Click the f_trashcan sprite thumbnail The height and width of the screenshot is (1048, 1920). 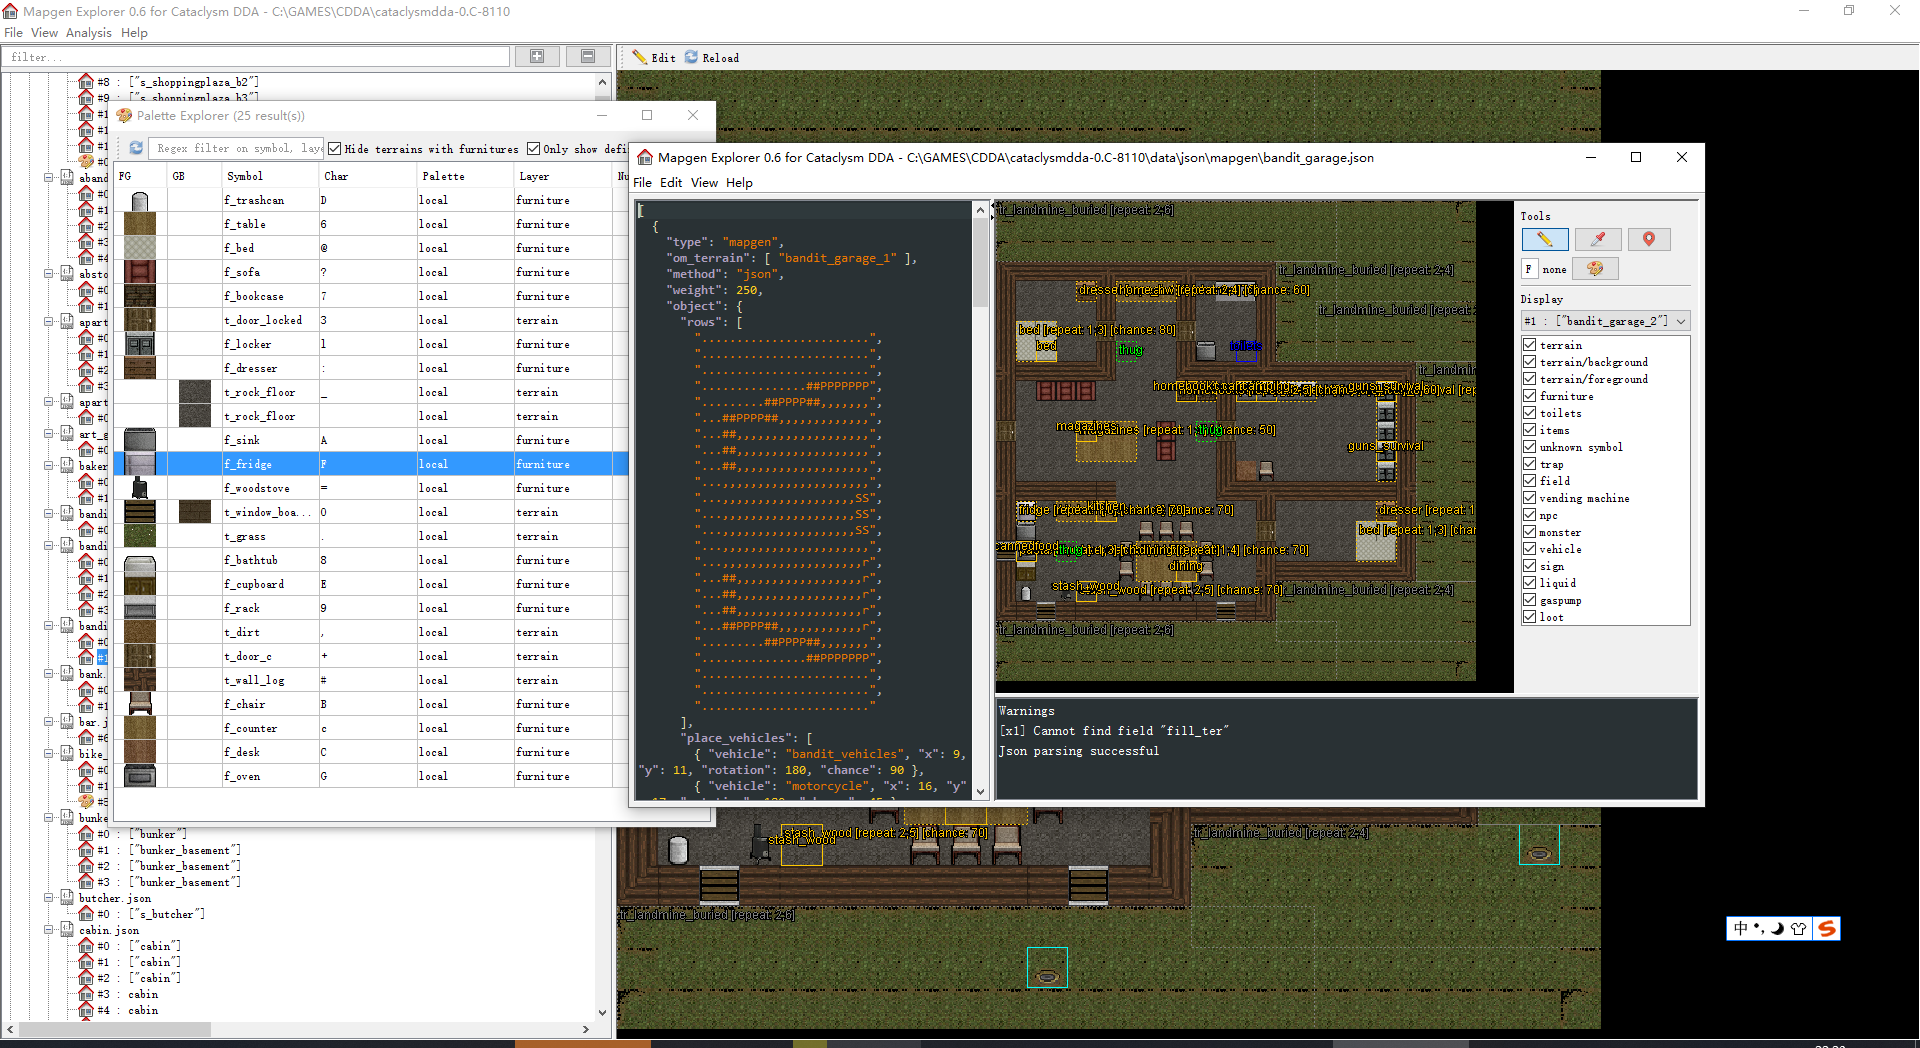click(x=140, y=200)
